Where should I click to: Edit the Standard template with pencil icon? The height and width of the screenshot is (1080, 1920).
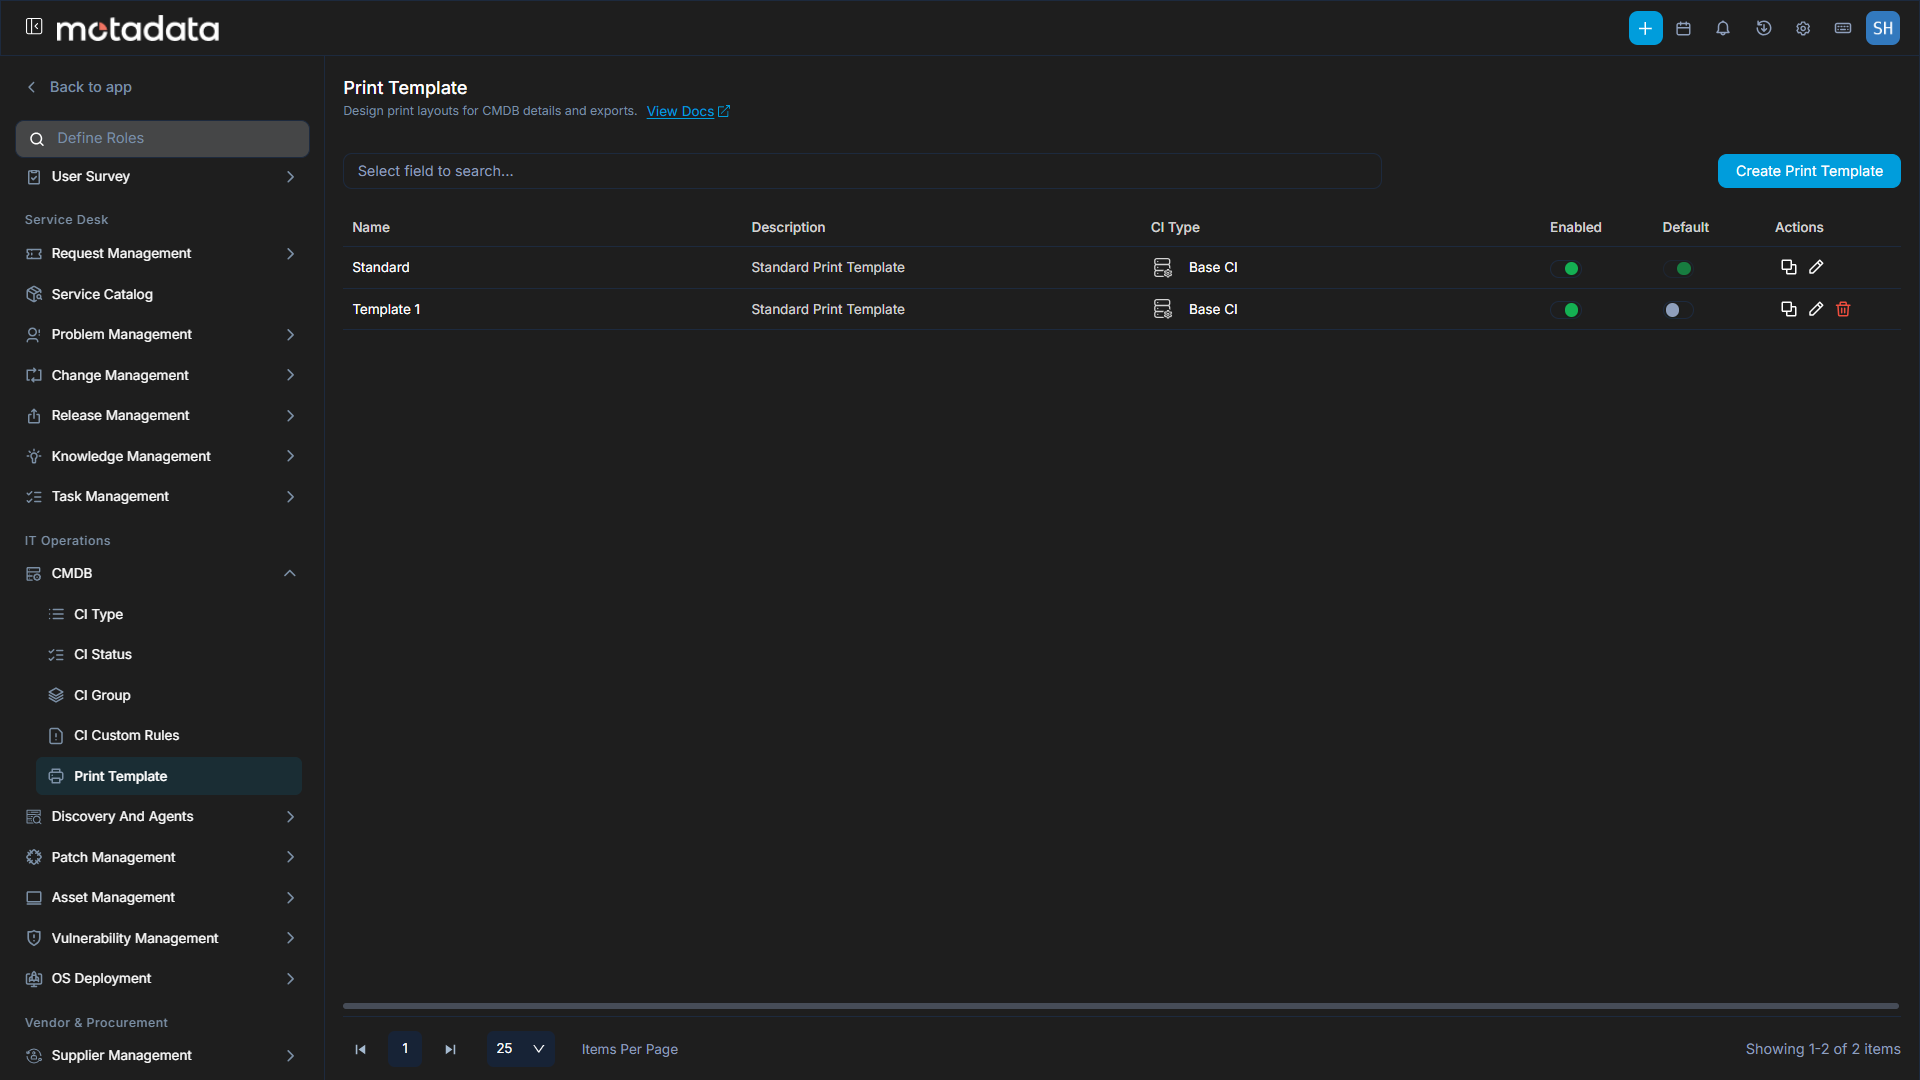coord(1816,267)
